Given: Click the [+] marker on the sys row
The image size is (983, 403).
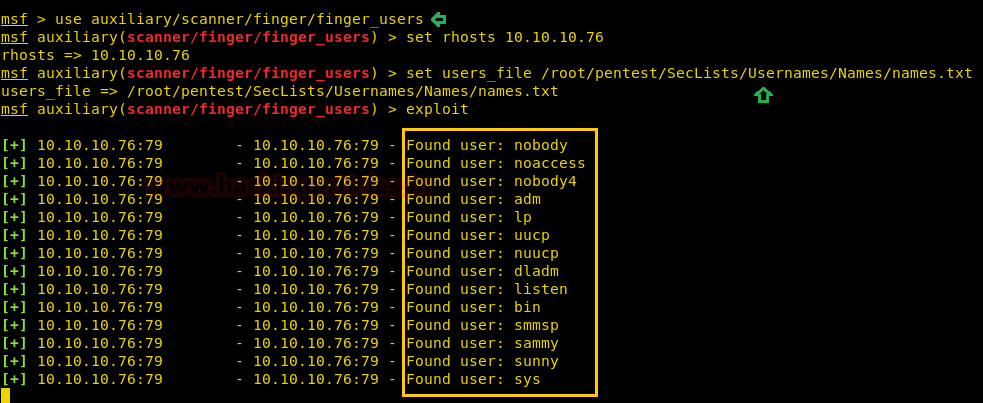Looking at the screenshot, I should point(14,379).
